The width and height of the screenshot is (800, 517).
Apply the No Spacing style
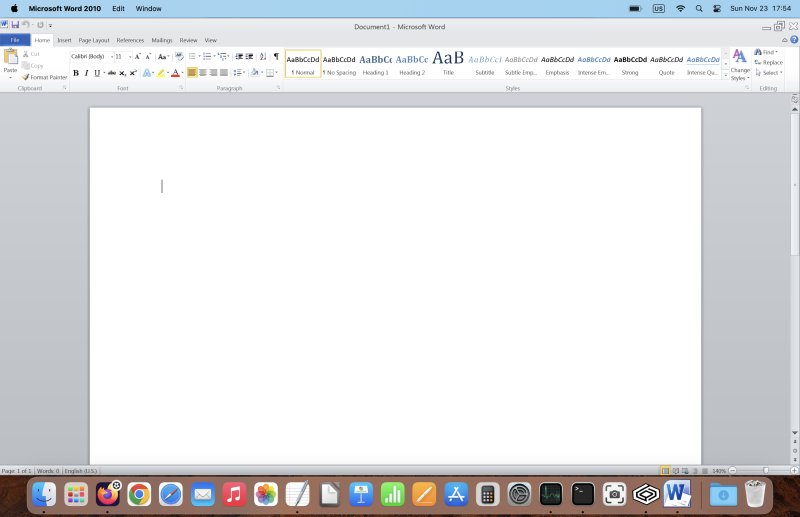pos(339,64)
